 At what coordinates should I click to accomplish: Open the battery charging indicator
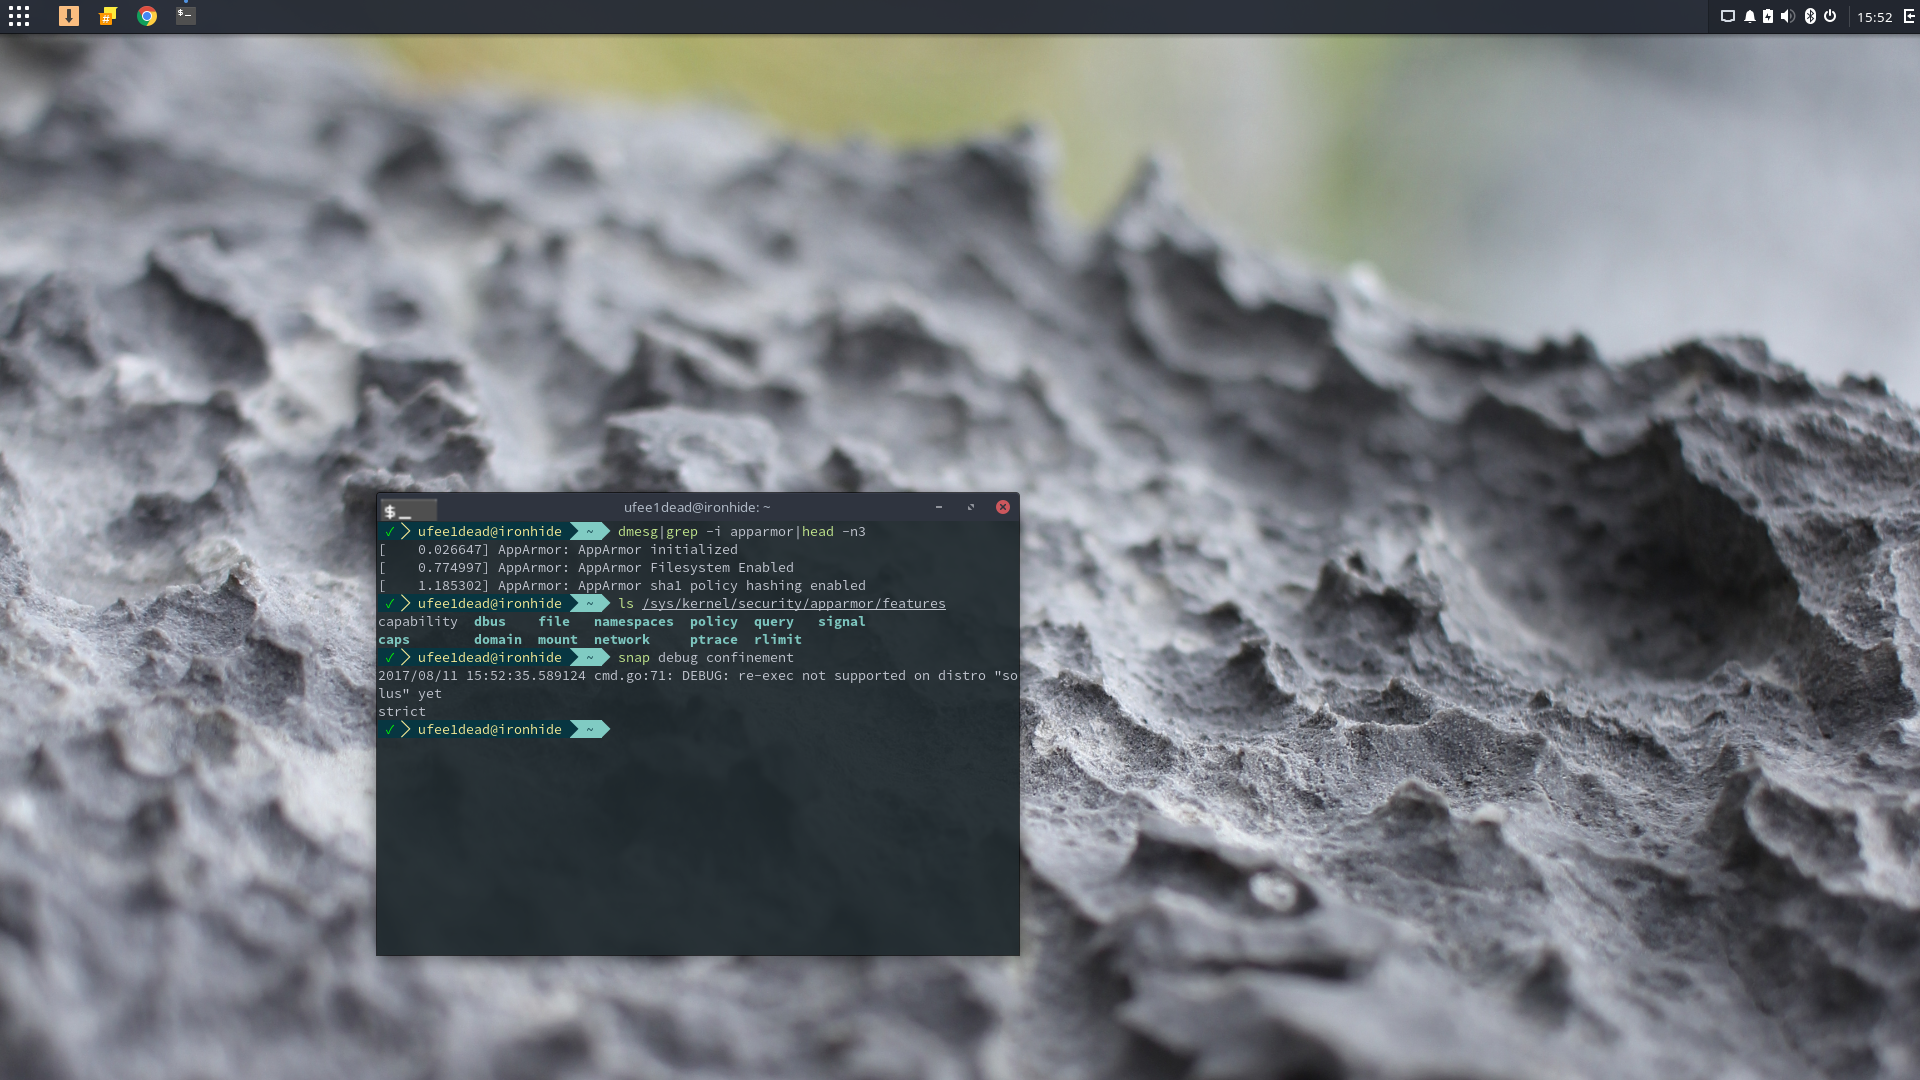click(1768, 16)
